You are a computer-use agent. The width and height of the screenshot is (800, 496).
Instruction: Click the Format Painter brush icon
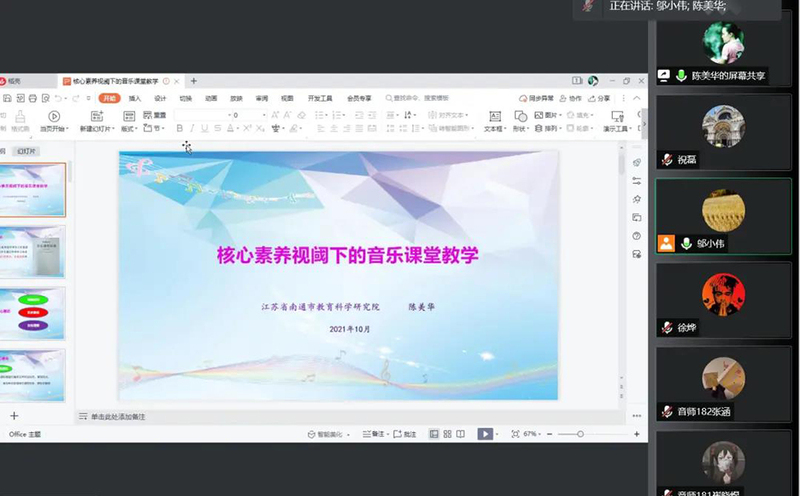(x=20, y=117)
